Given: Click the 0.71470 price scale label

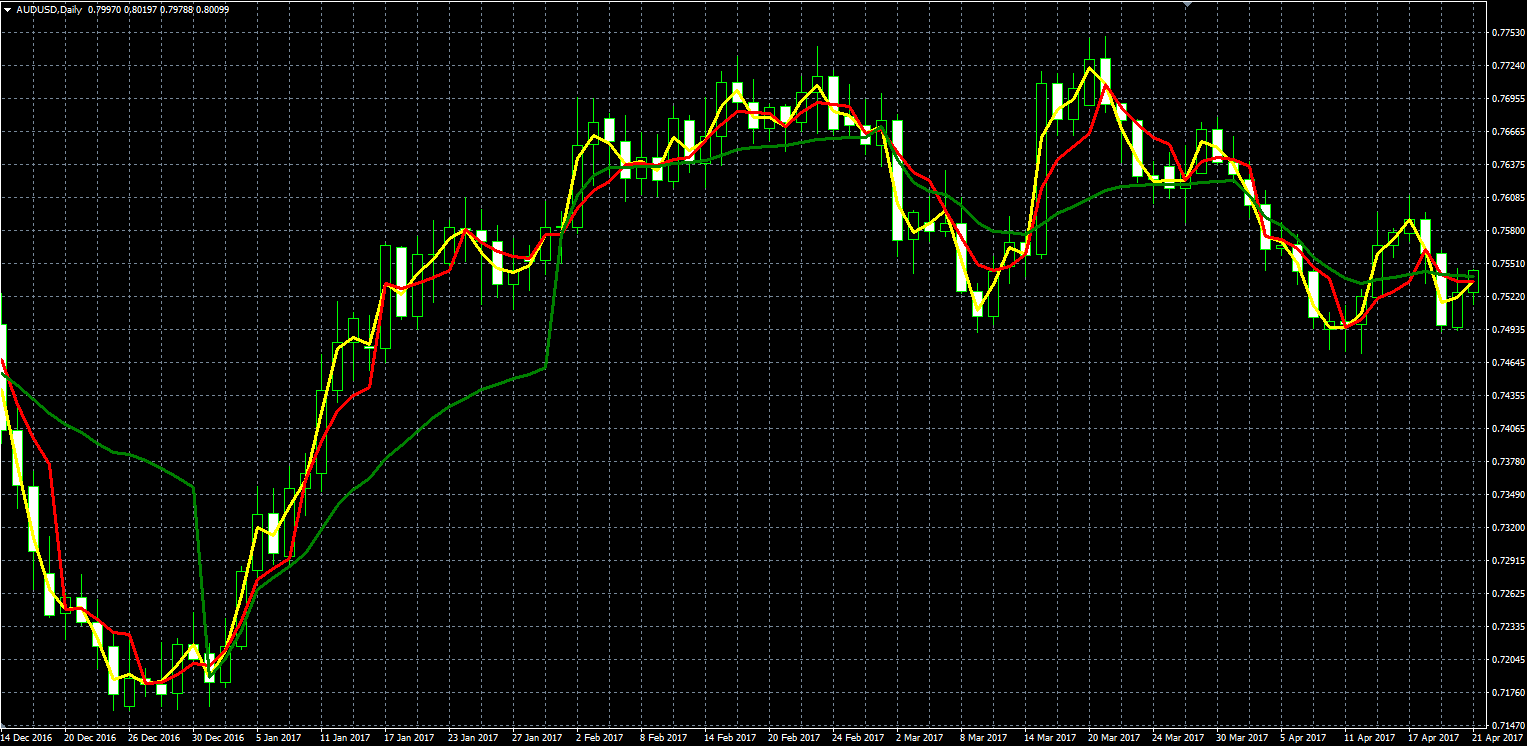Looking at the screenshot, I should pyautogui.click(x=1506, y=726).
